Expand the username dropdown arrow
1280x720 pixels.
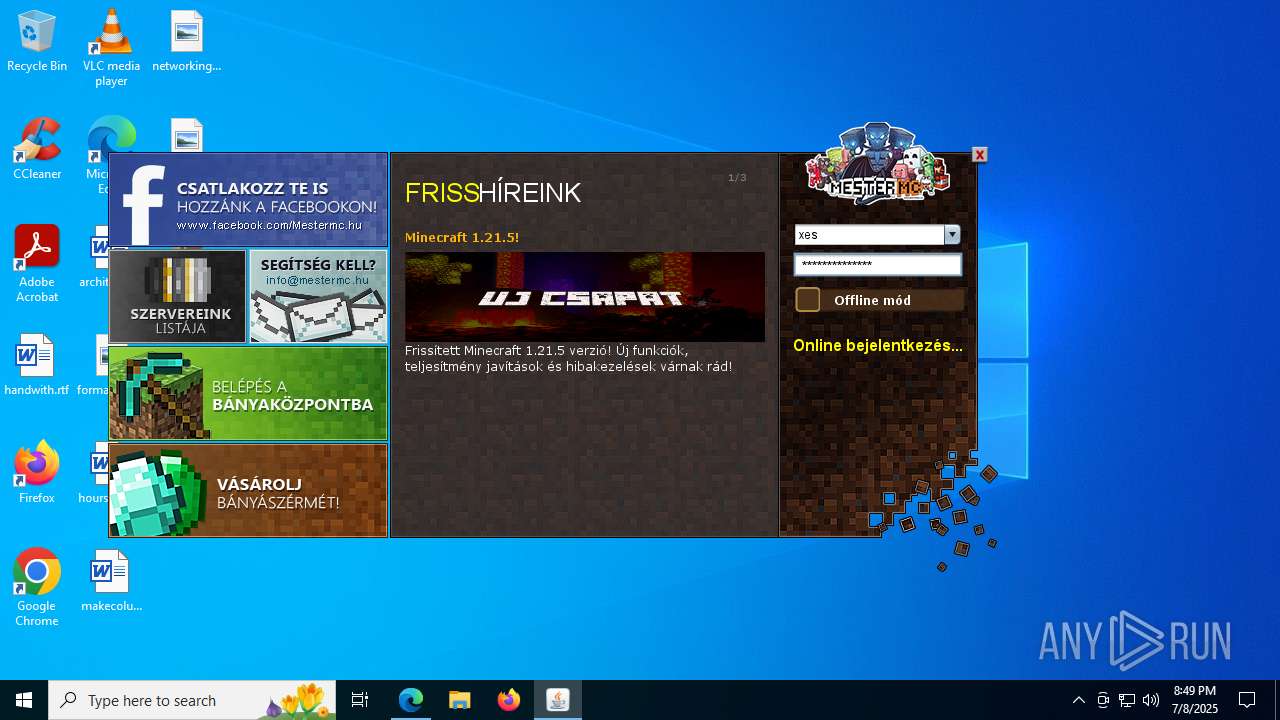click(952, 235)
